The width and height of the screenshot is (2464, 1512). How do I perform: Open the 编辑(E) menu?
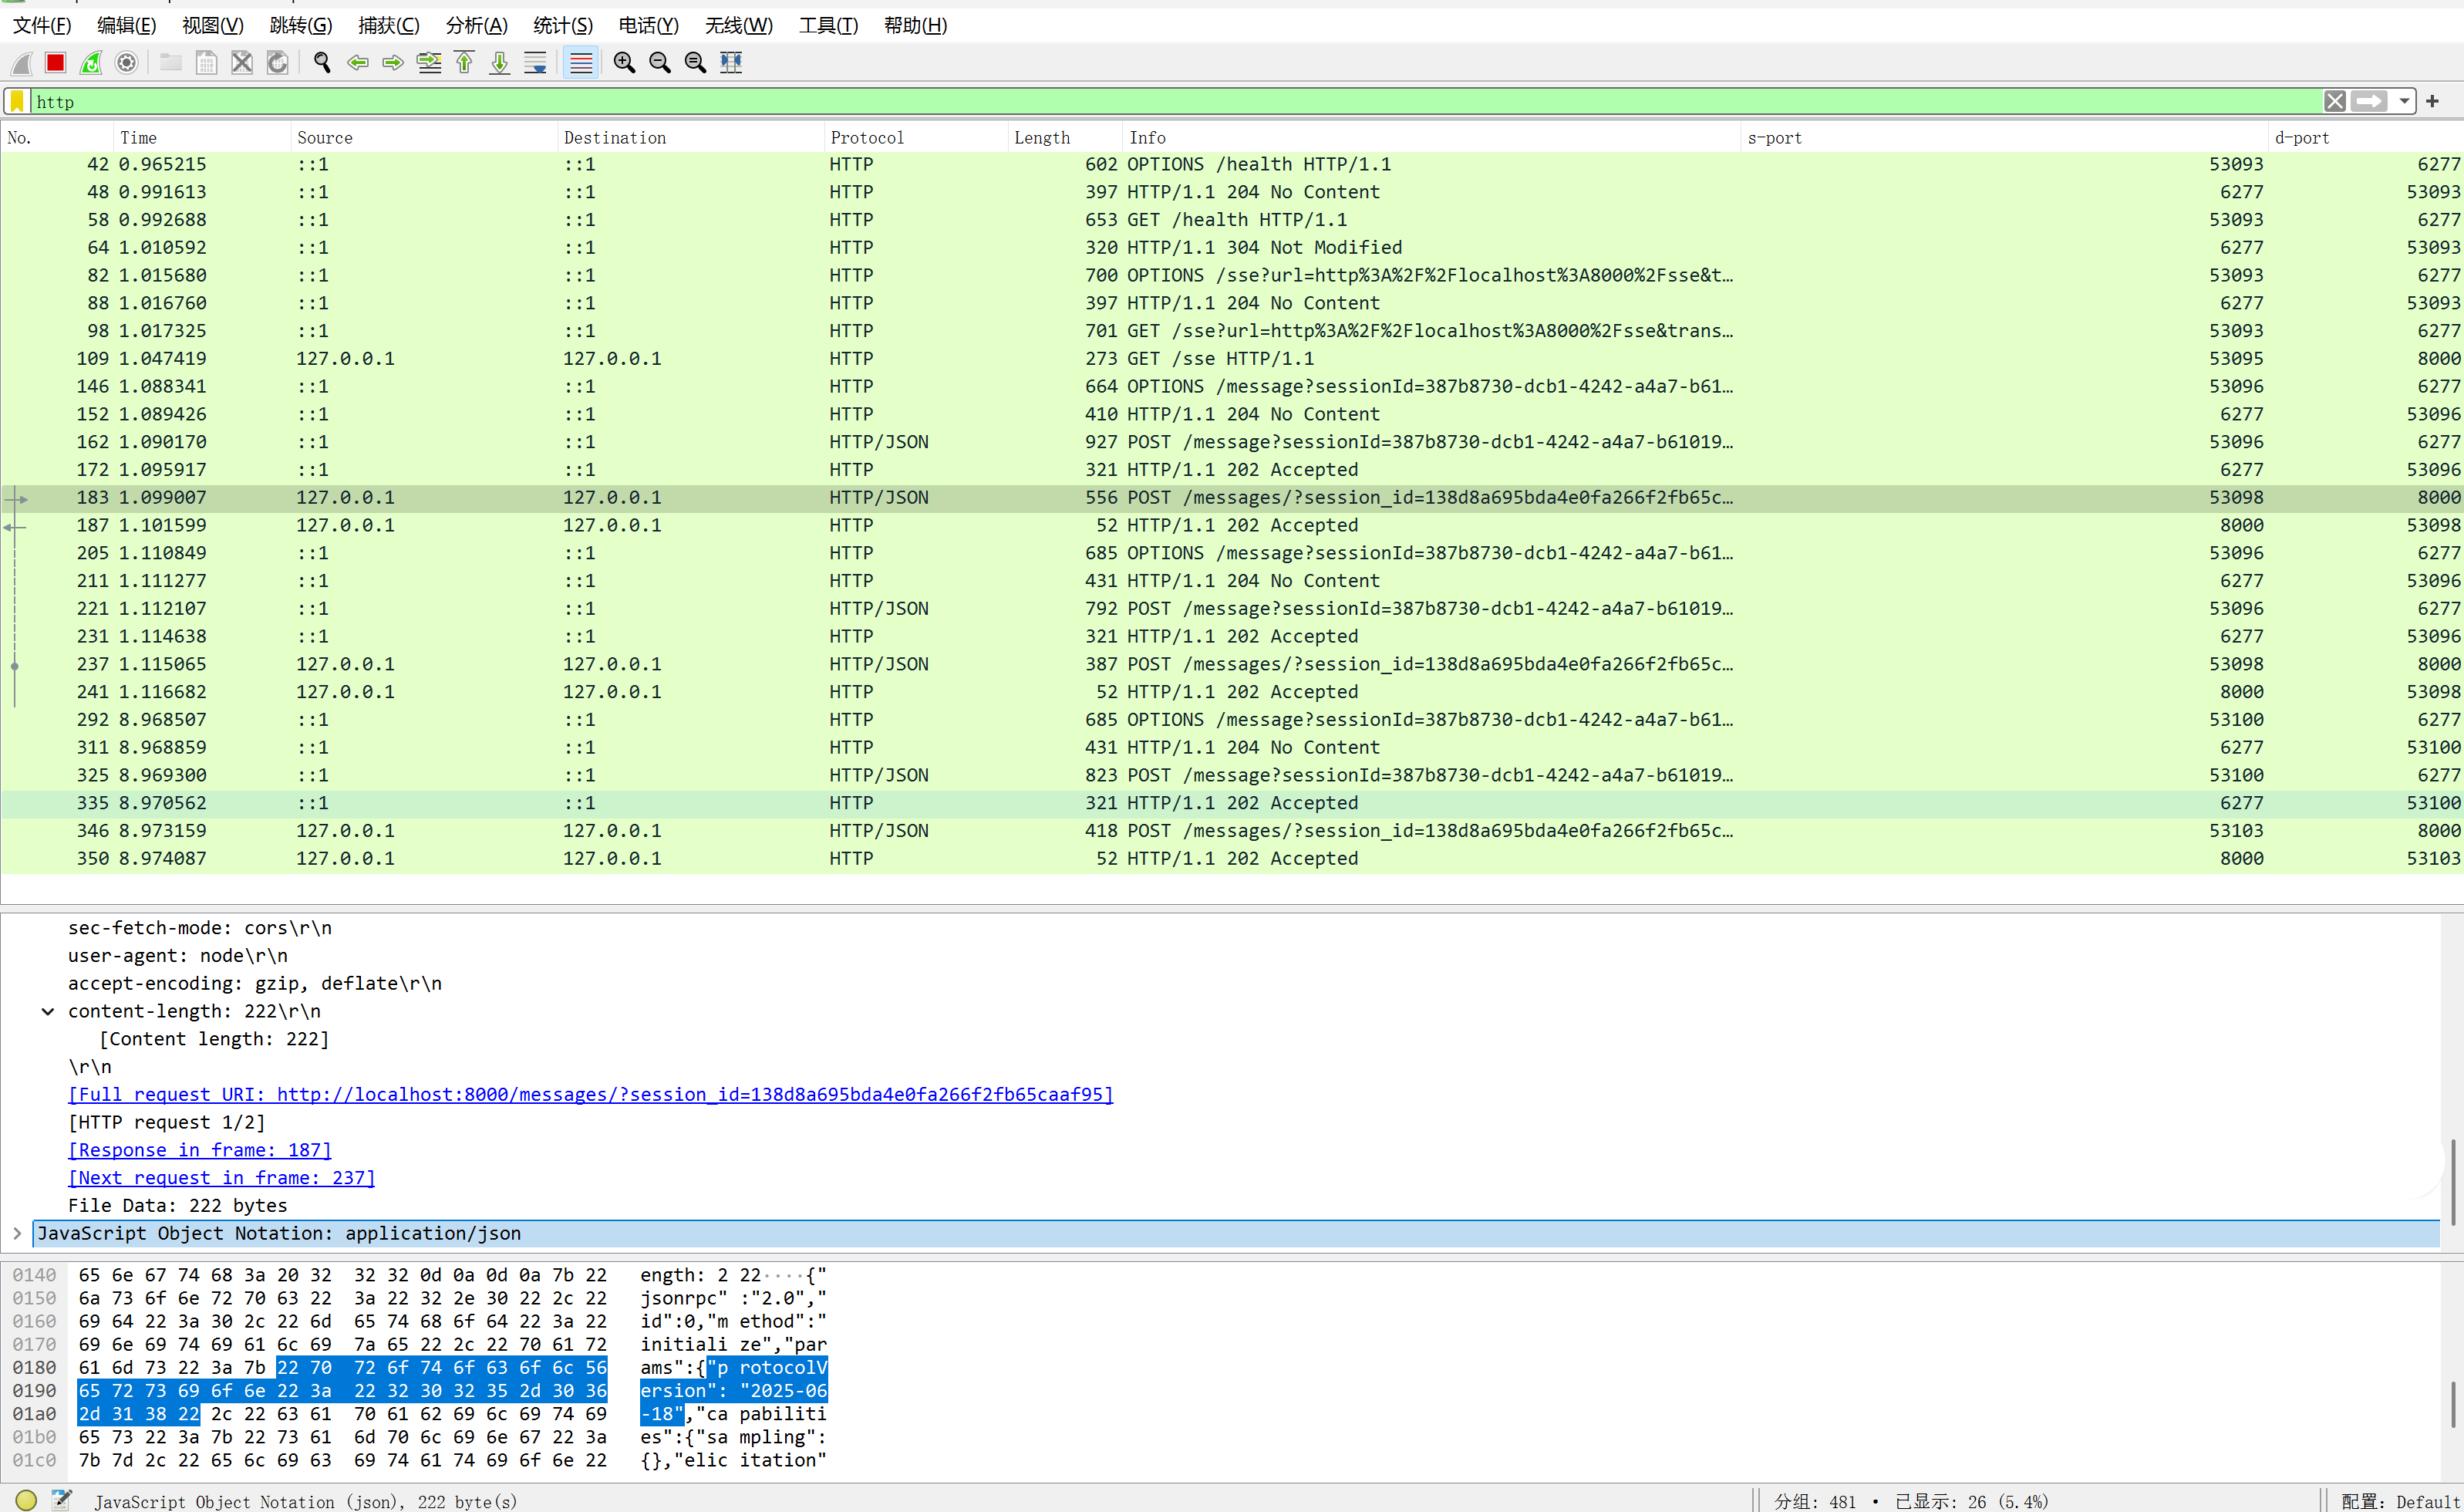tap(126, 25)
